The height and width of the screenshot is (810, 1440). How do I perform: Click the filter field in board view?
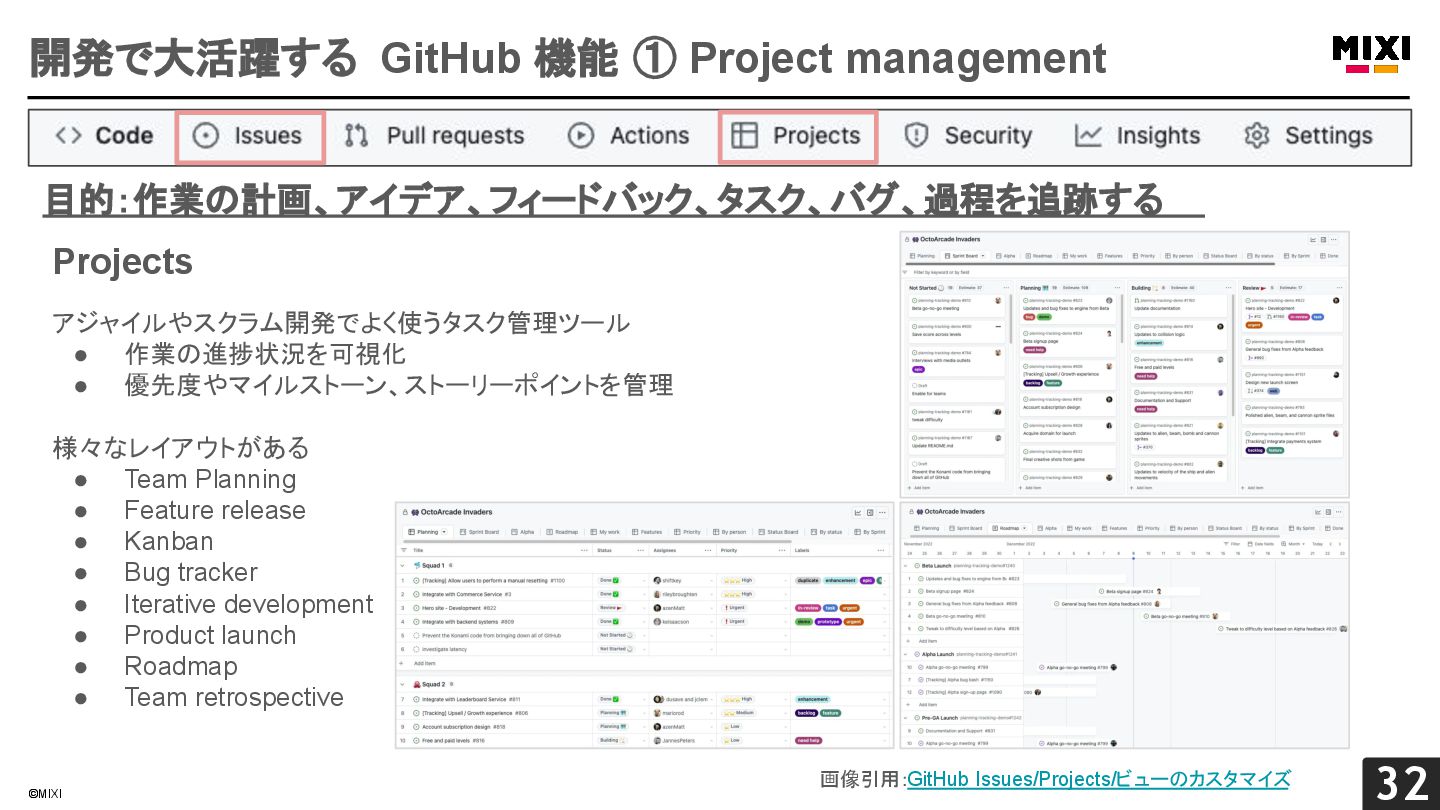pyautogui.click(x=1125, y=272)
